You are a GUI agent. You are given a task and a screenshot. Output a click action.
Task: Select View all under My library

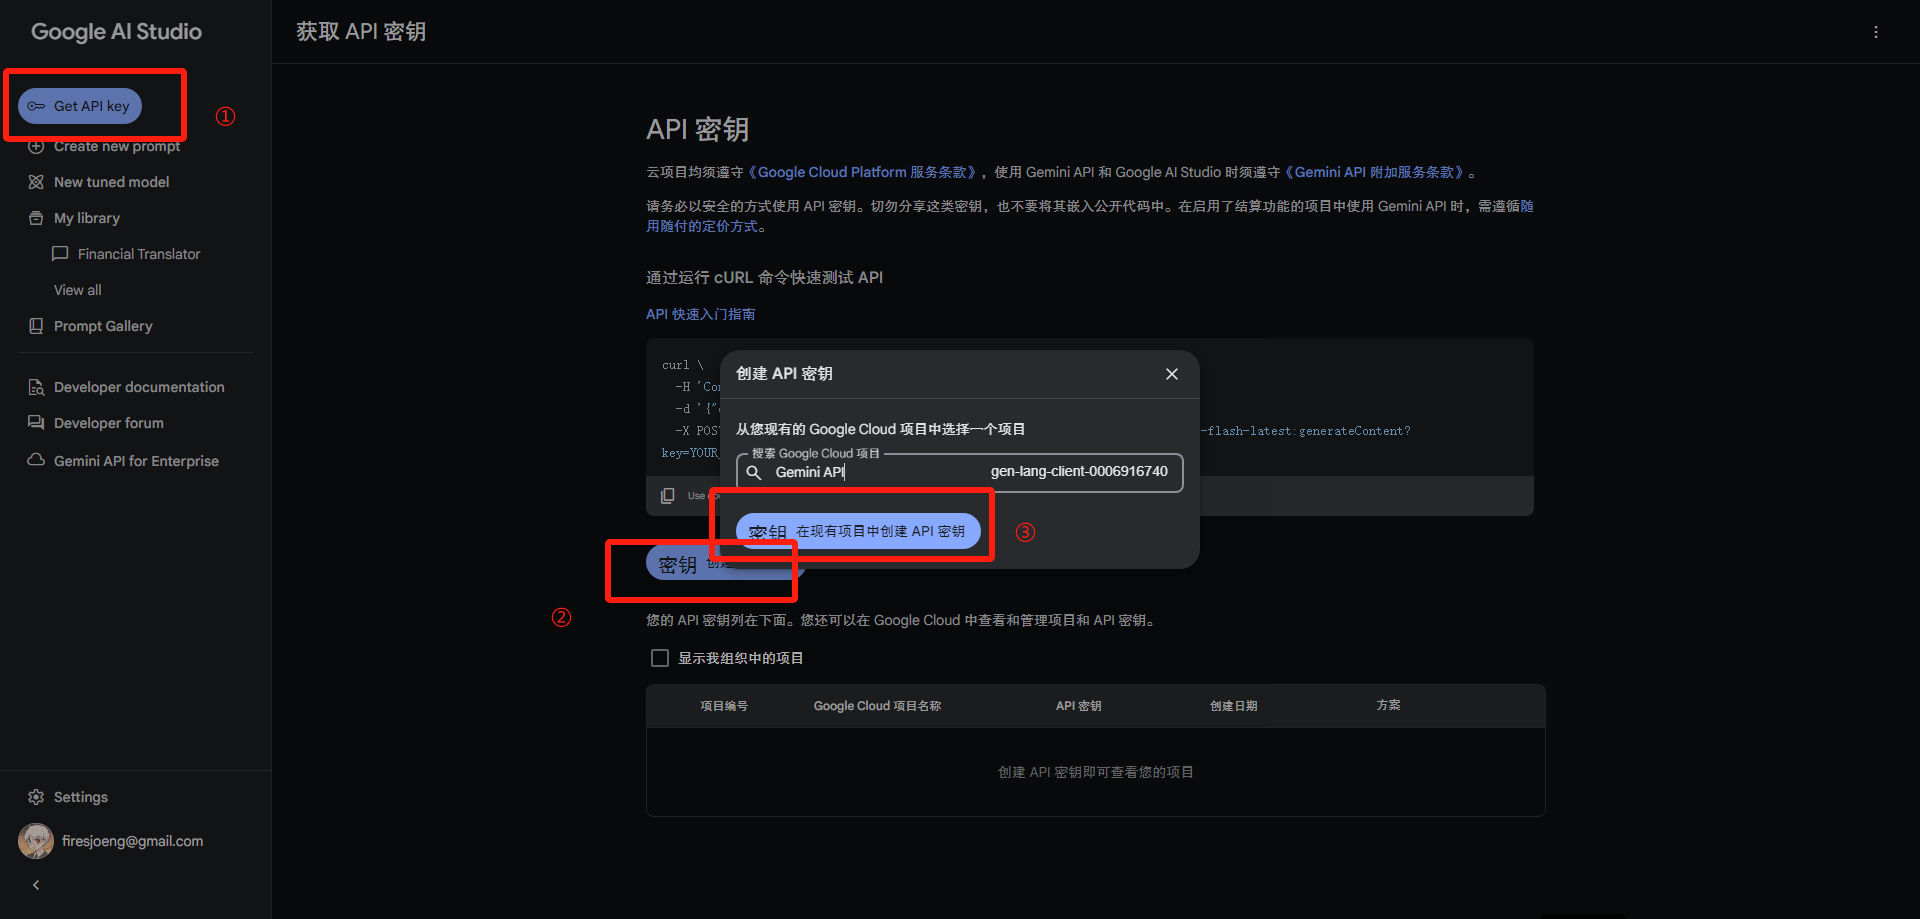click(78, 290)
